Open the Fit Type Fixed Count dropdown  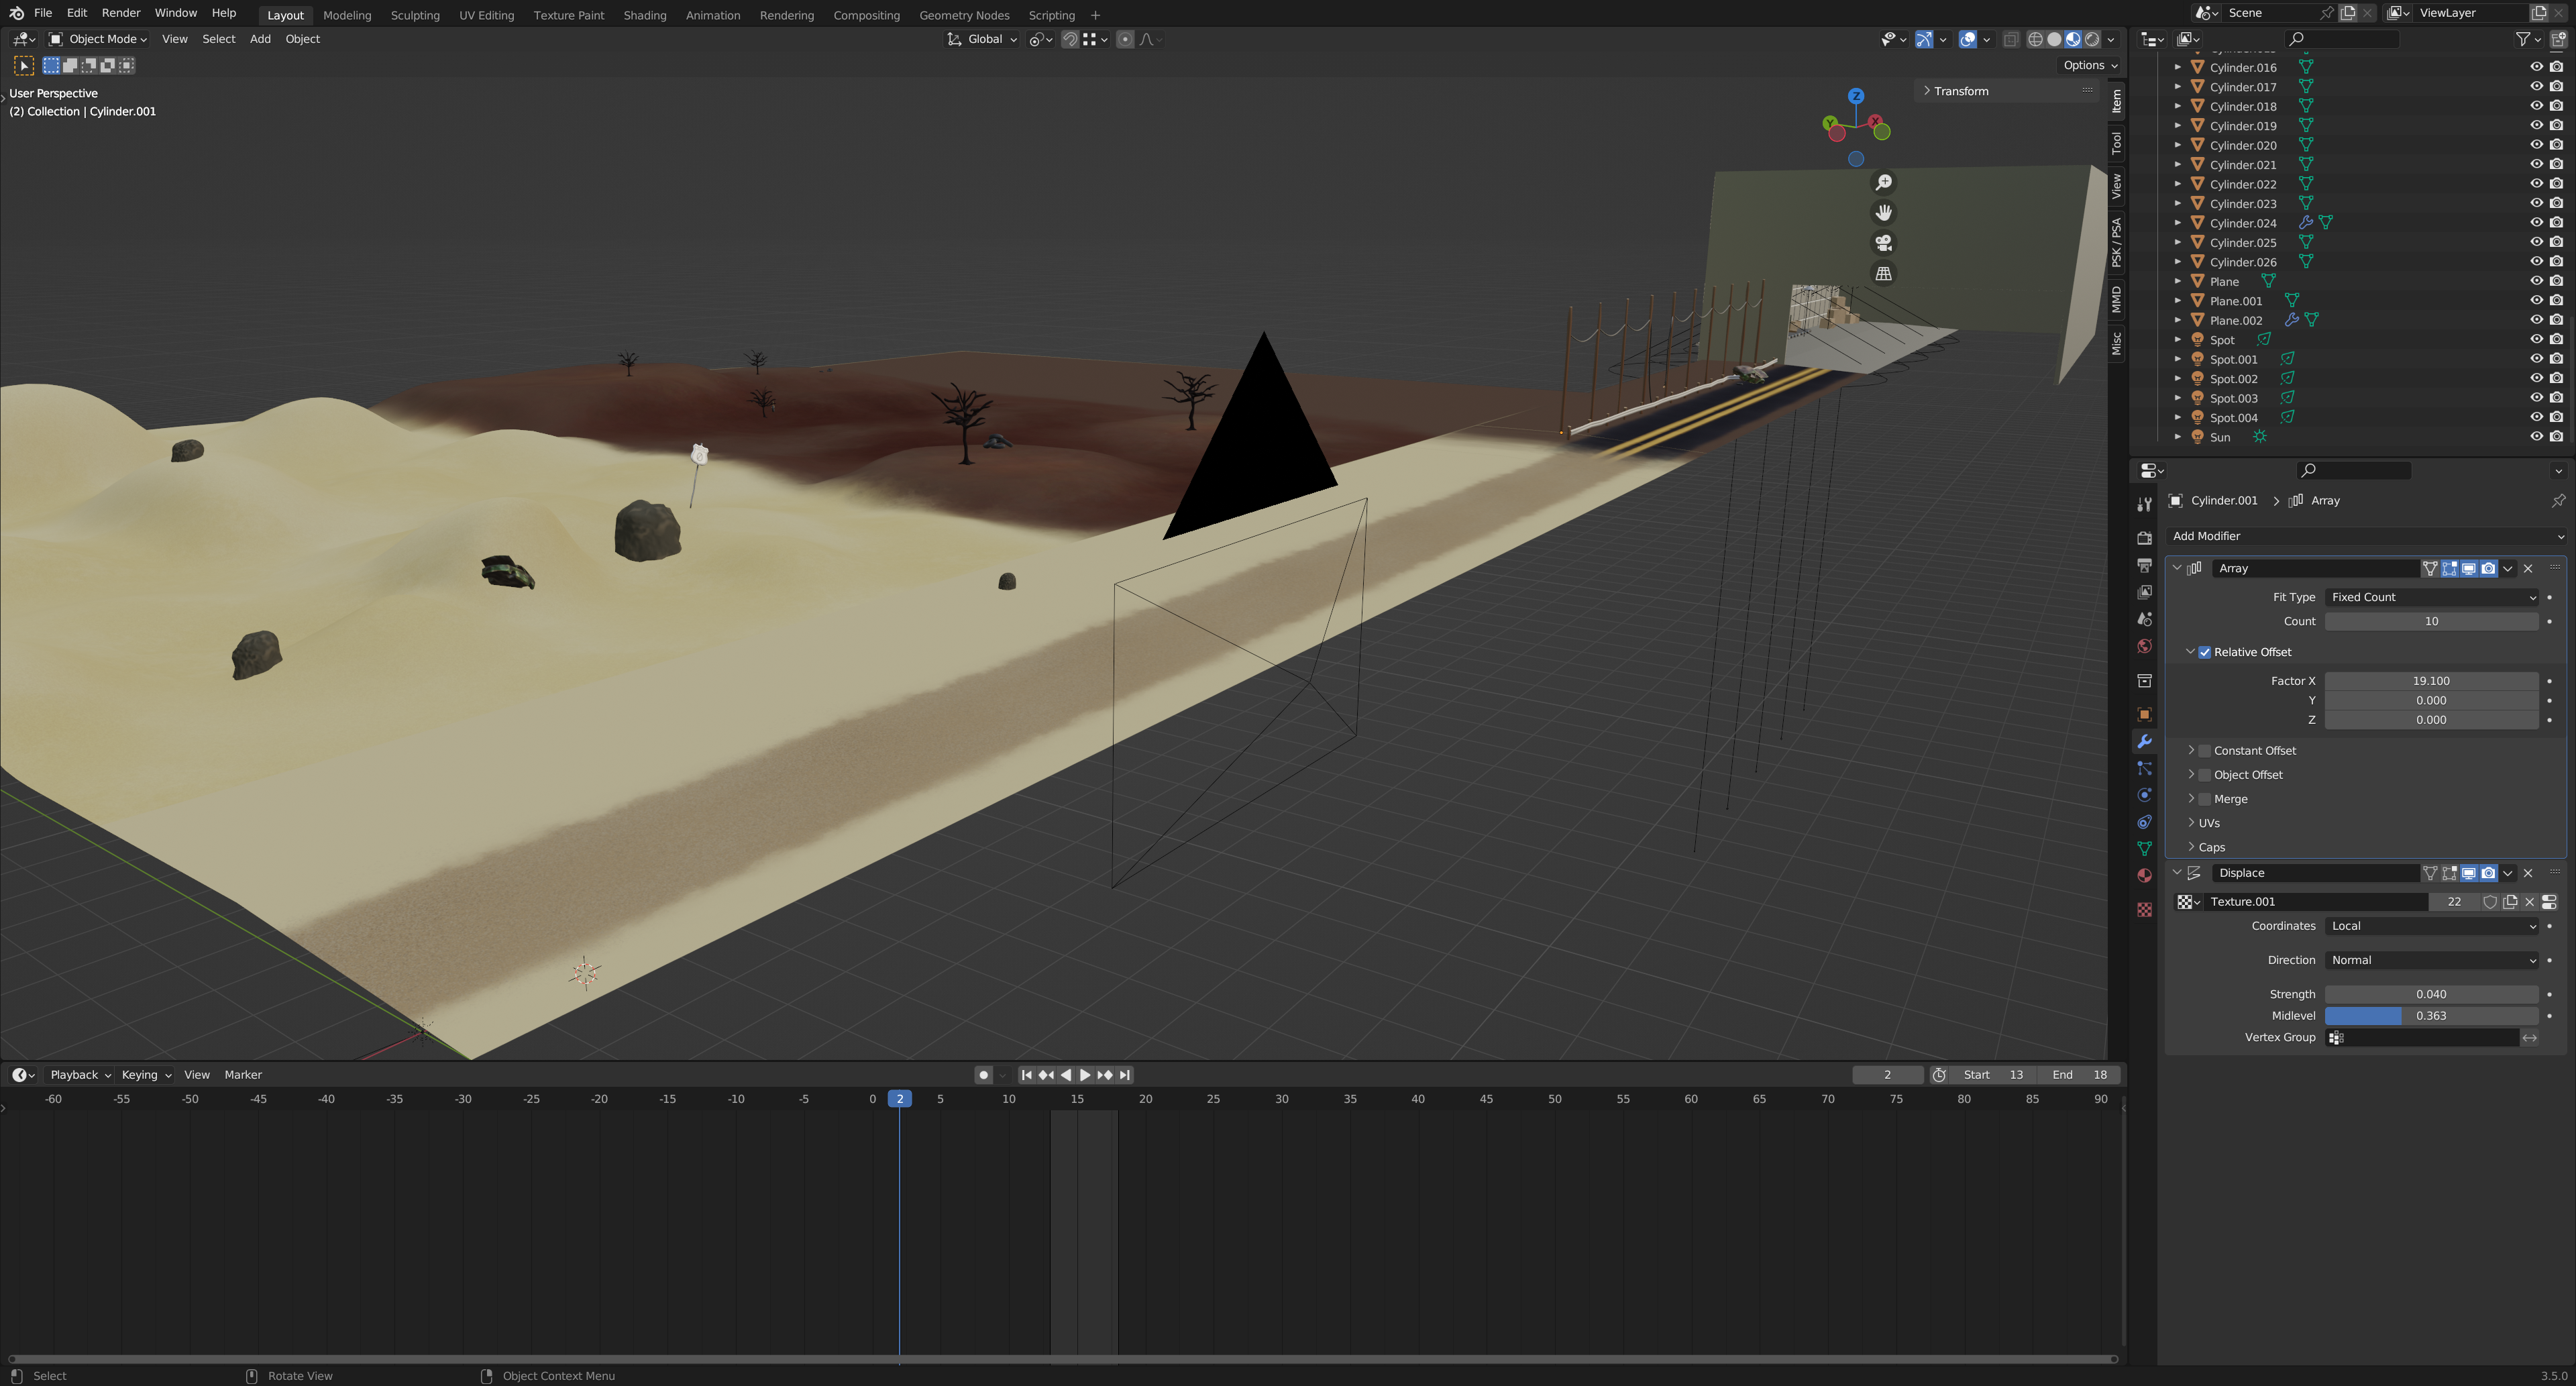coord(2431,597)
